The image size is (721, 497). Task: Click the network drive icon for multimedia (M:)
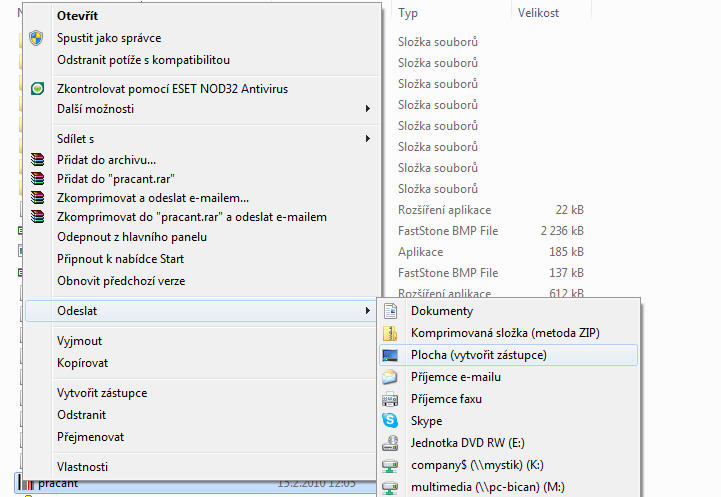click(390, 487)
